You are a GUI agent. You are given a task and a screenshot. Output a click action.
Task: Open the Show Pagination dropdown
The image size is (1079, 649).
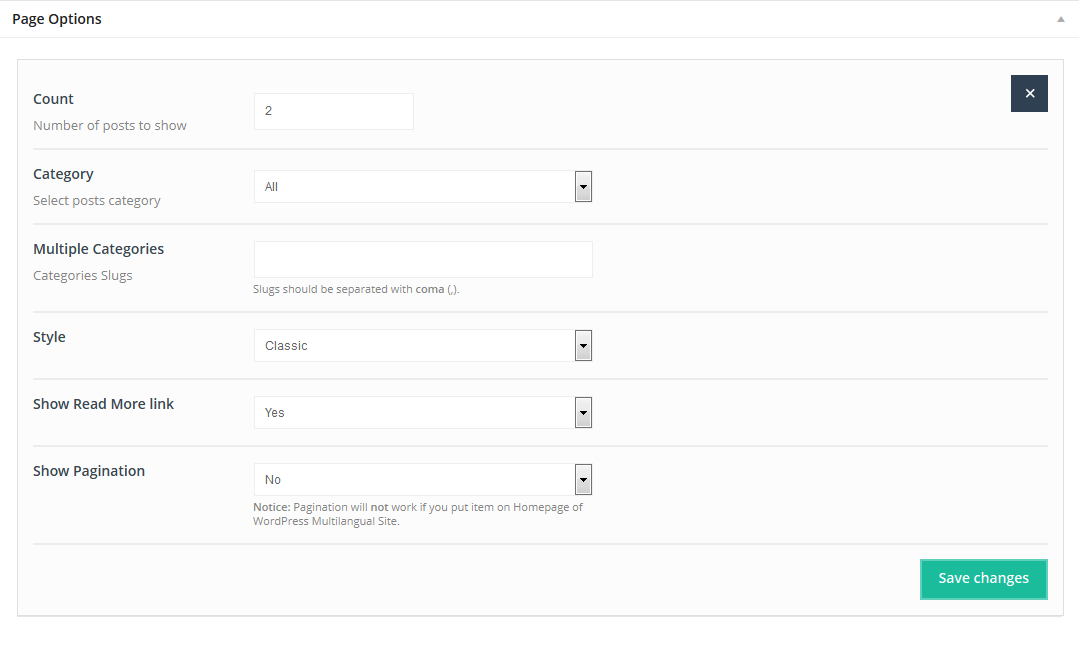coord(422,480)
